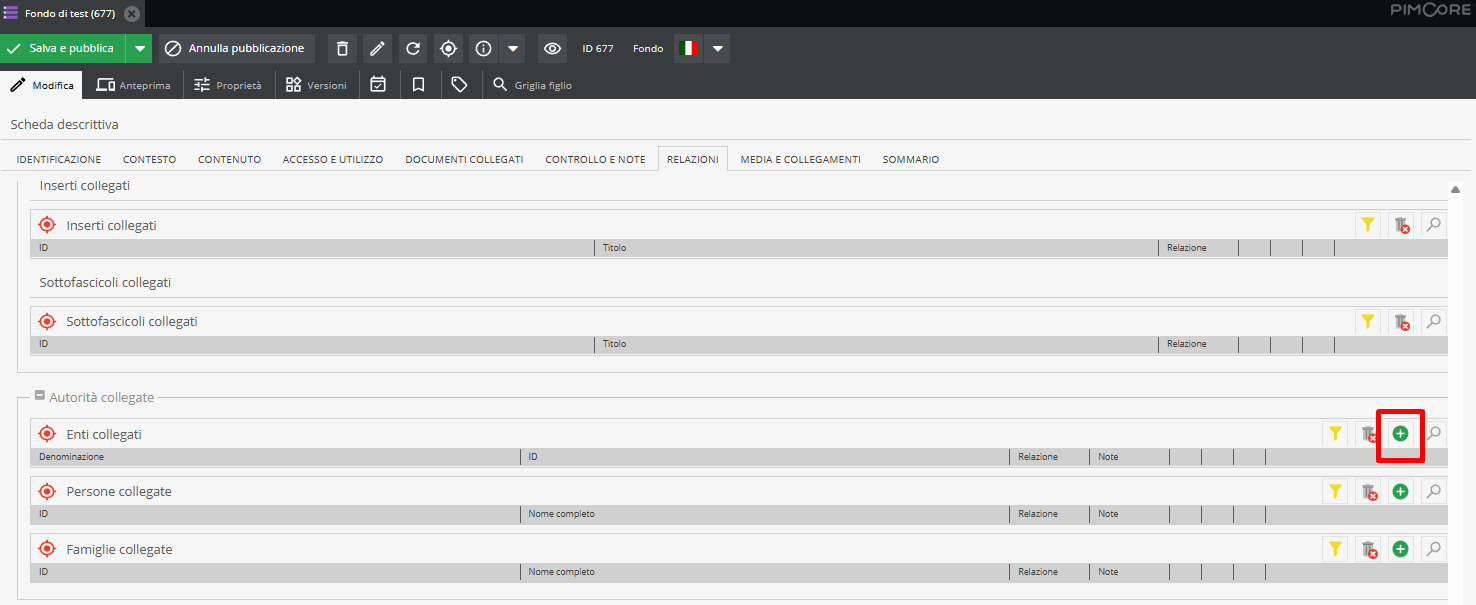Toggle filter icon for Famiglie collegate
The width and height of the screenshot is (1476, 605).
pyautogui.click(x=1334, y=549)
